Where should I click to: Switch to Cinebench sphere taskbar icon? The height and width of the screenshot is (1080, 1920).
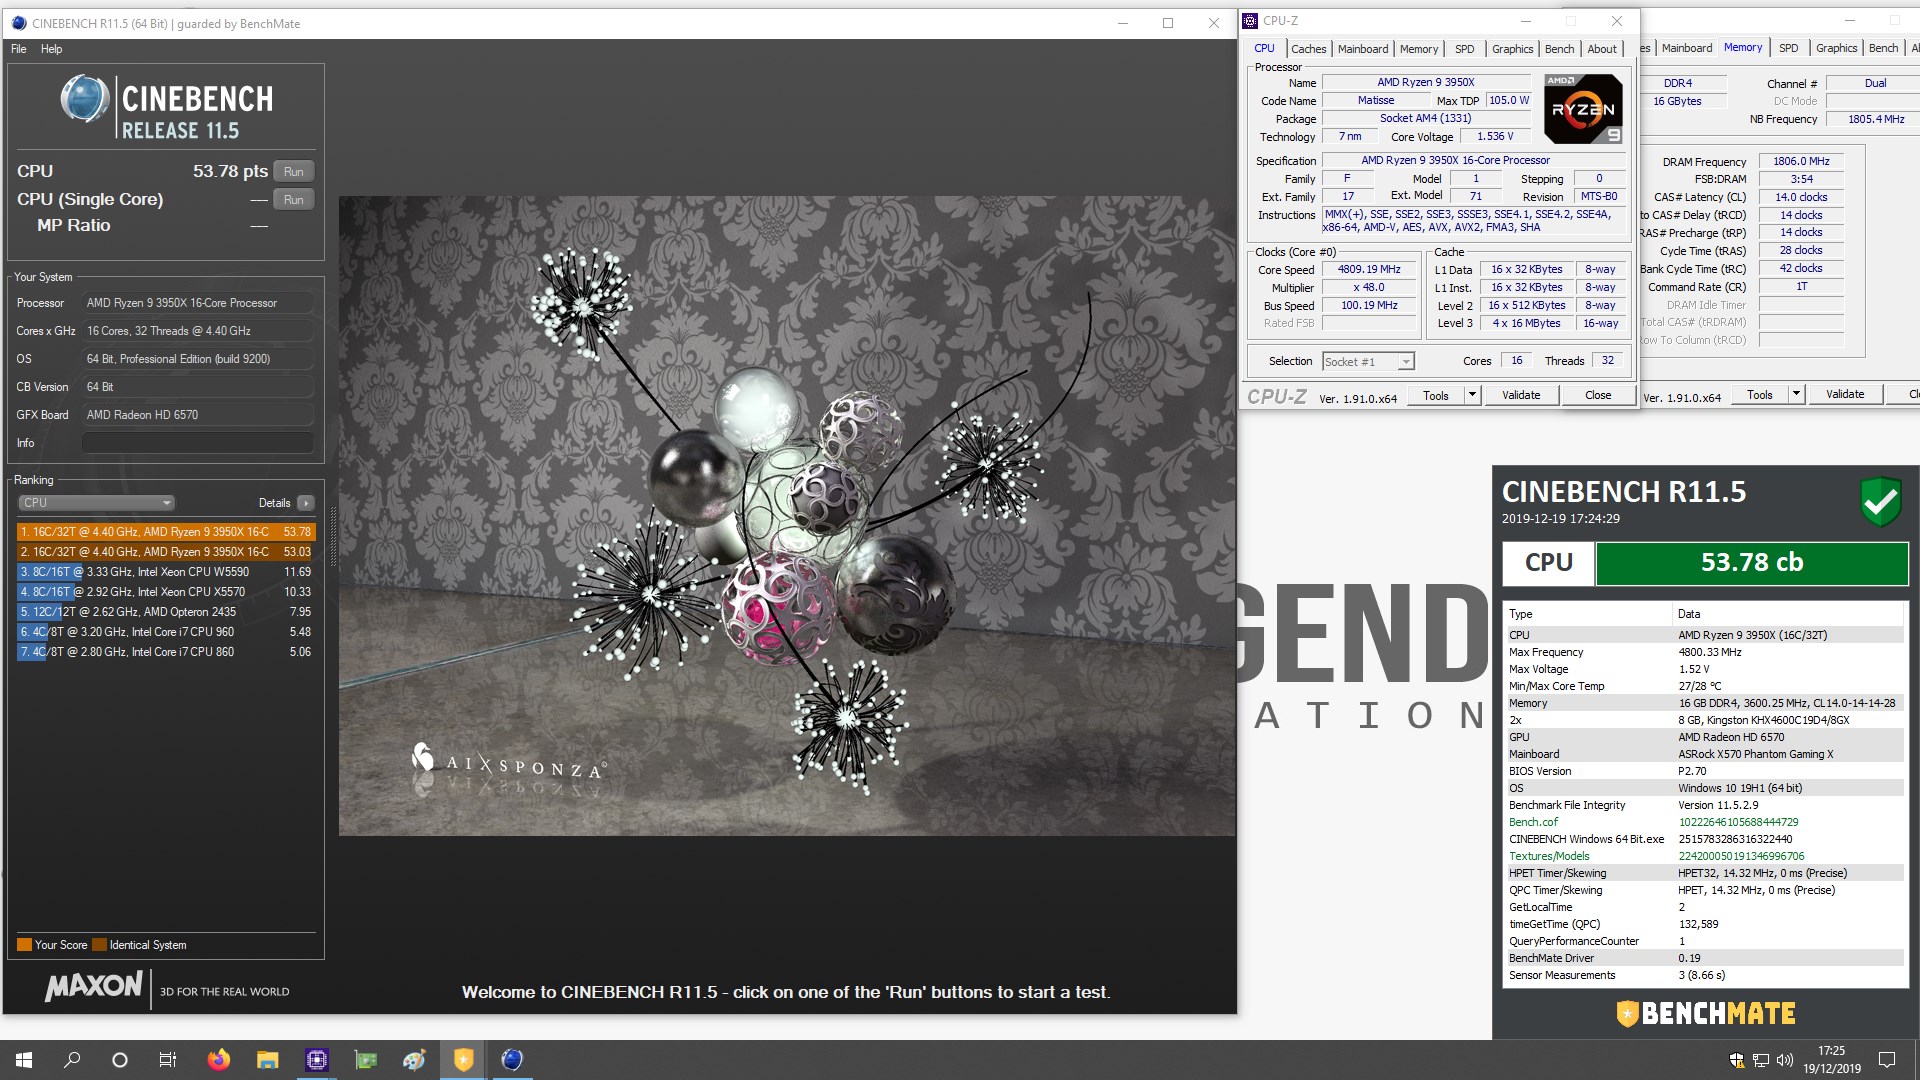click(x=512, y=1060)
